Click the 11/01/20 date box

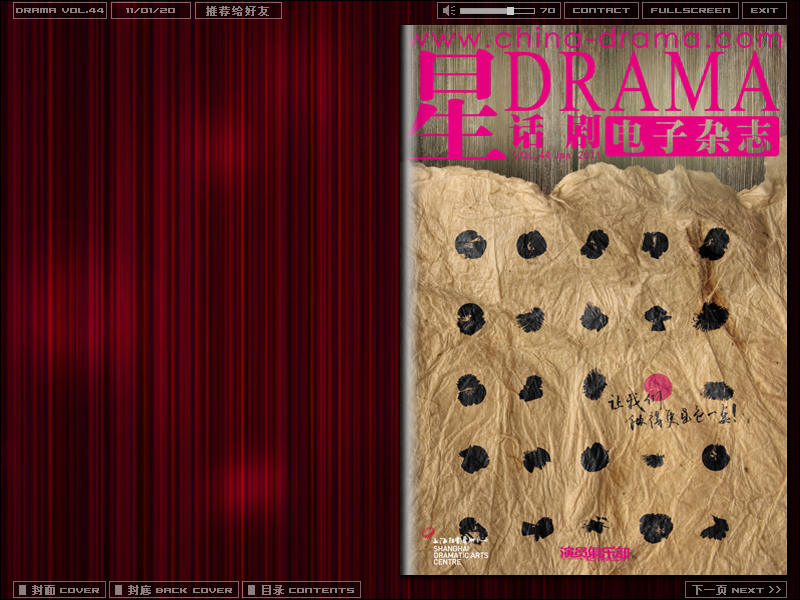coord(151,10)
